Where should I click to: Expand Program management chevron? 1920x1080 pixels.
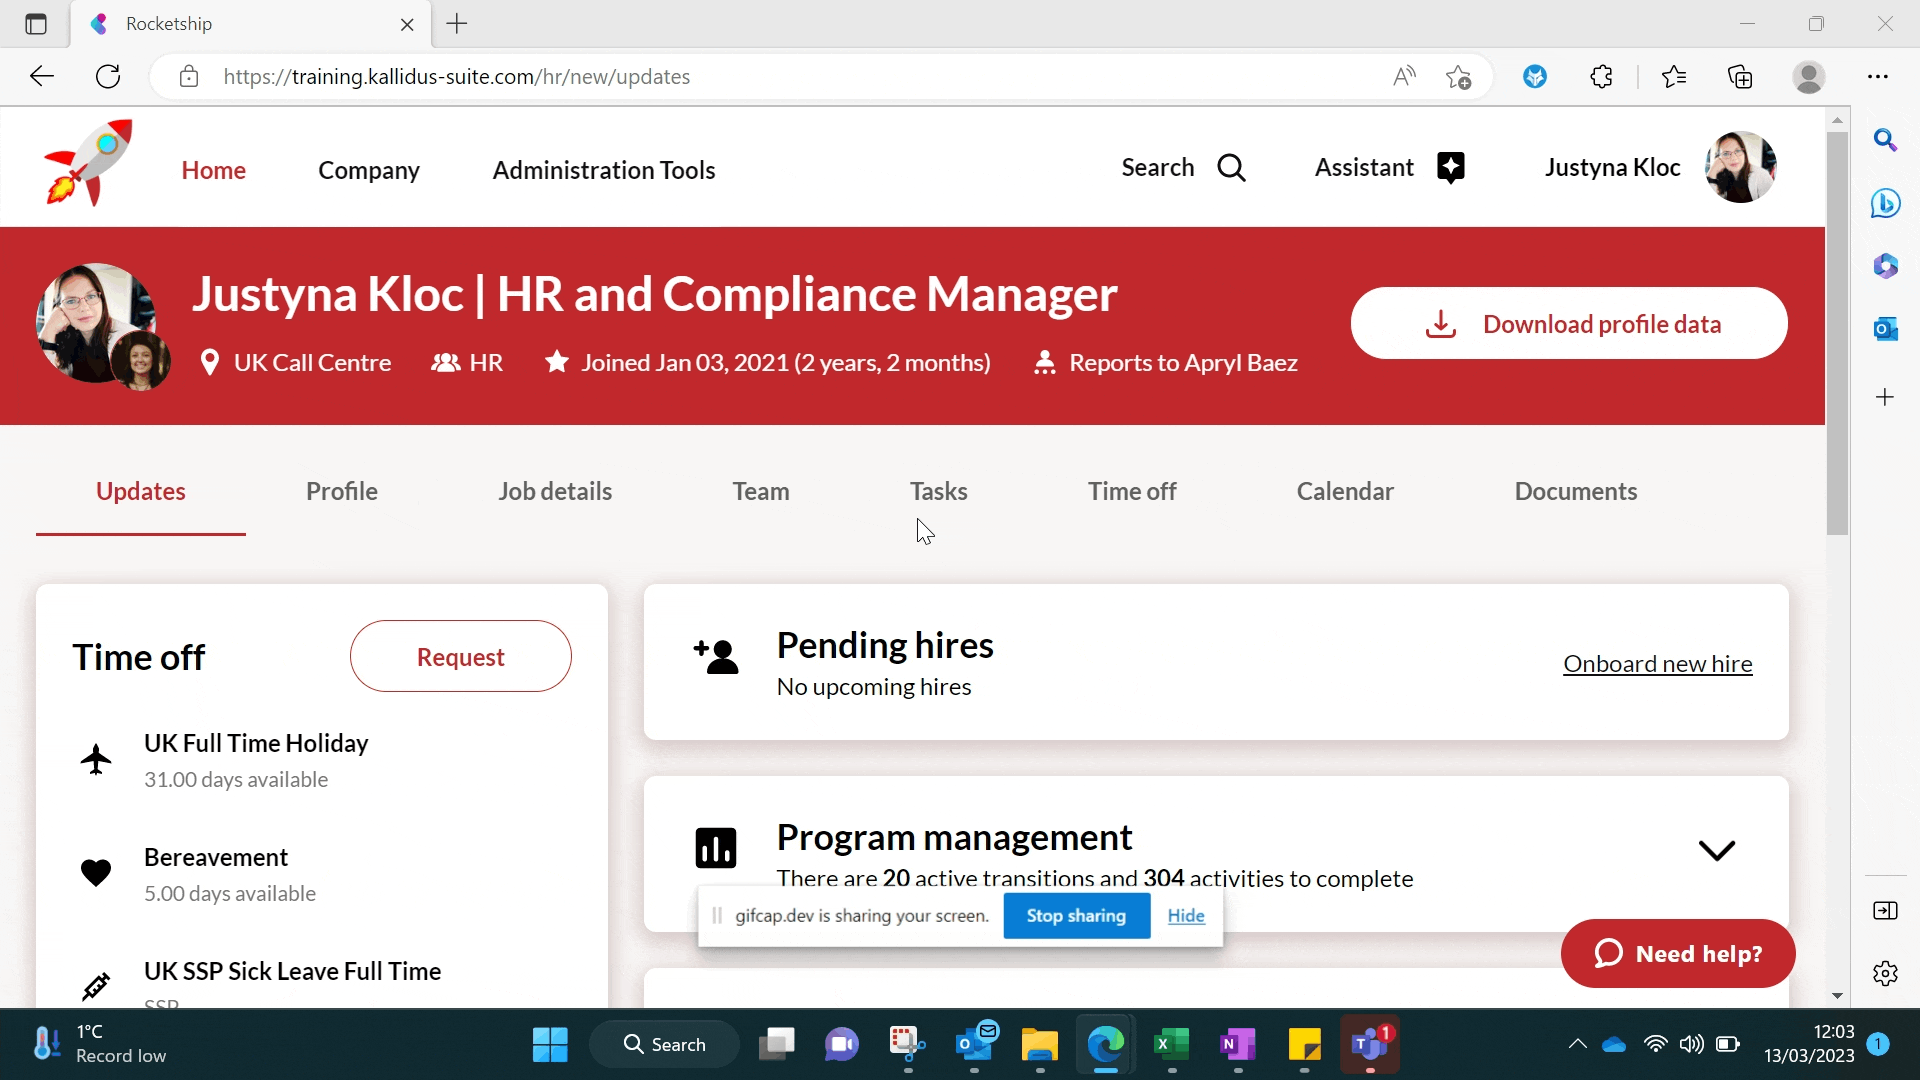coord(1717,851)
